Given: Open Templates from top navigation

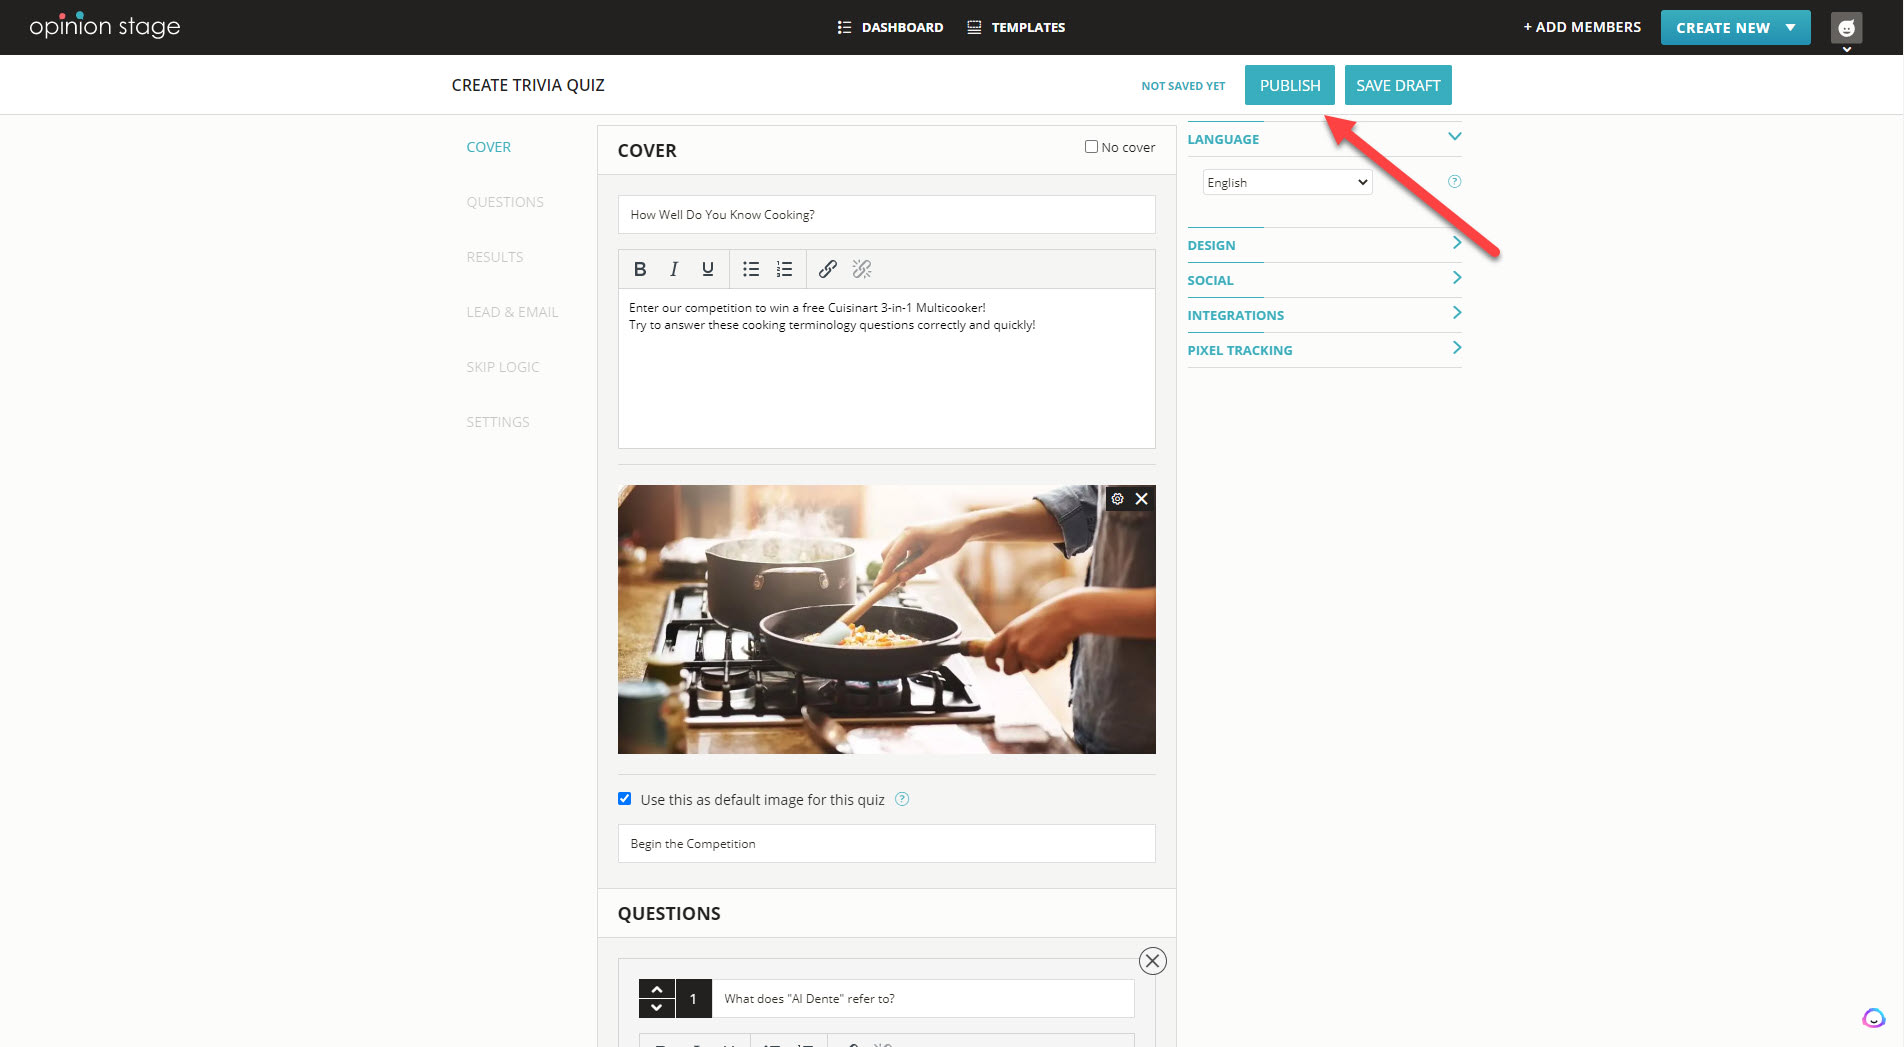Looking at the screenshot, I should (1017, 28).
